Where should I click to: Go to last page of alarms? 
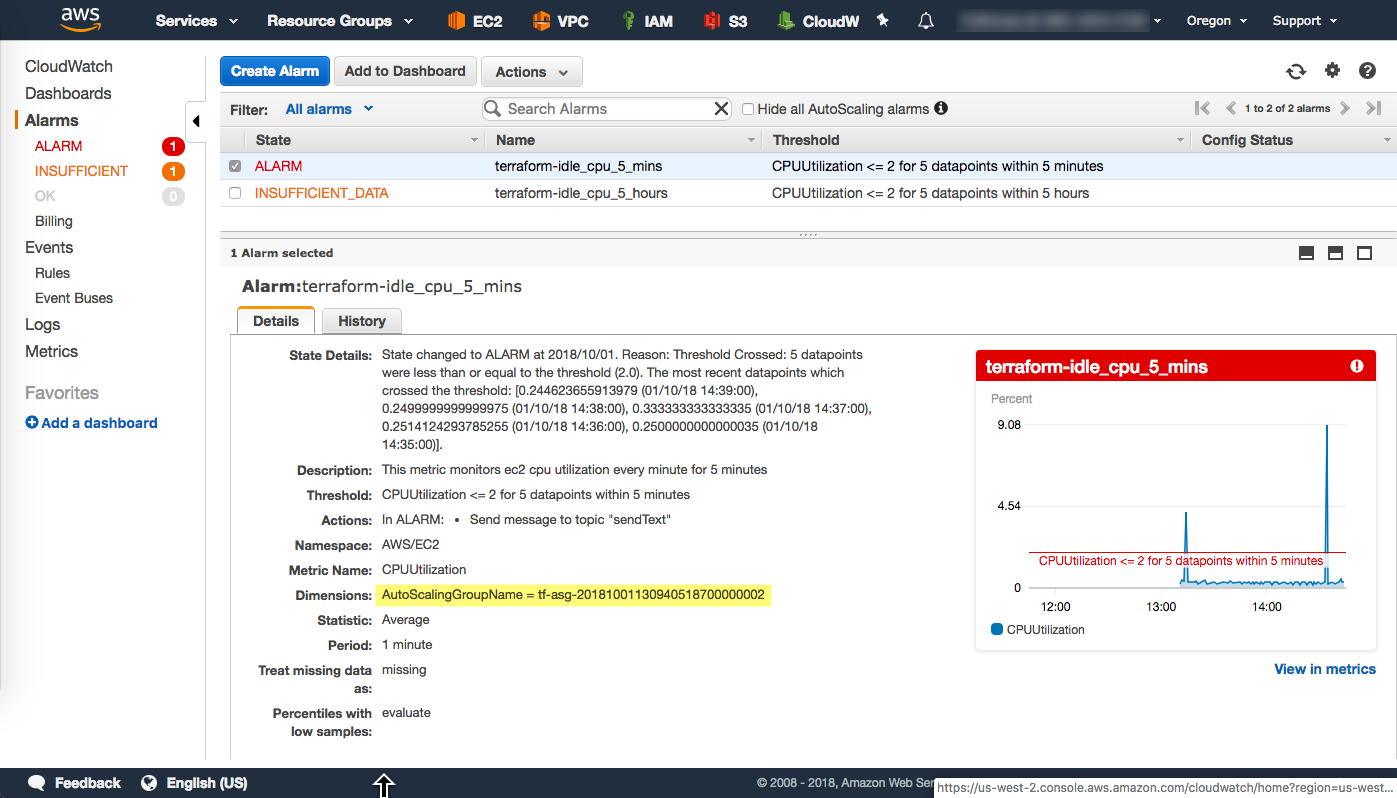tap(1373, 108)
